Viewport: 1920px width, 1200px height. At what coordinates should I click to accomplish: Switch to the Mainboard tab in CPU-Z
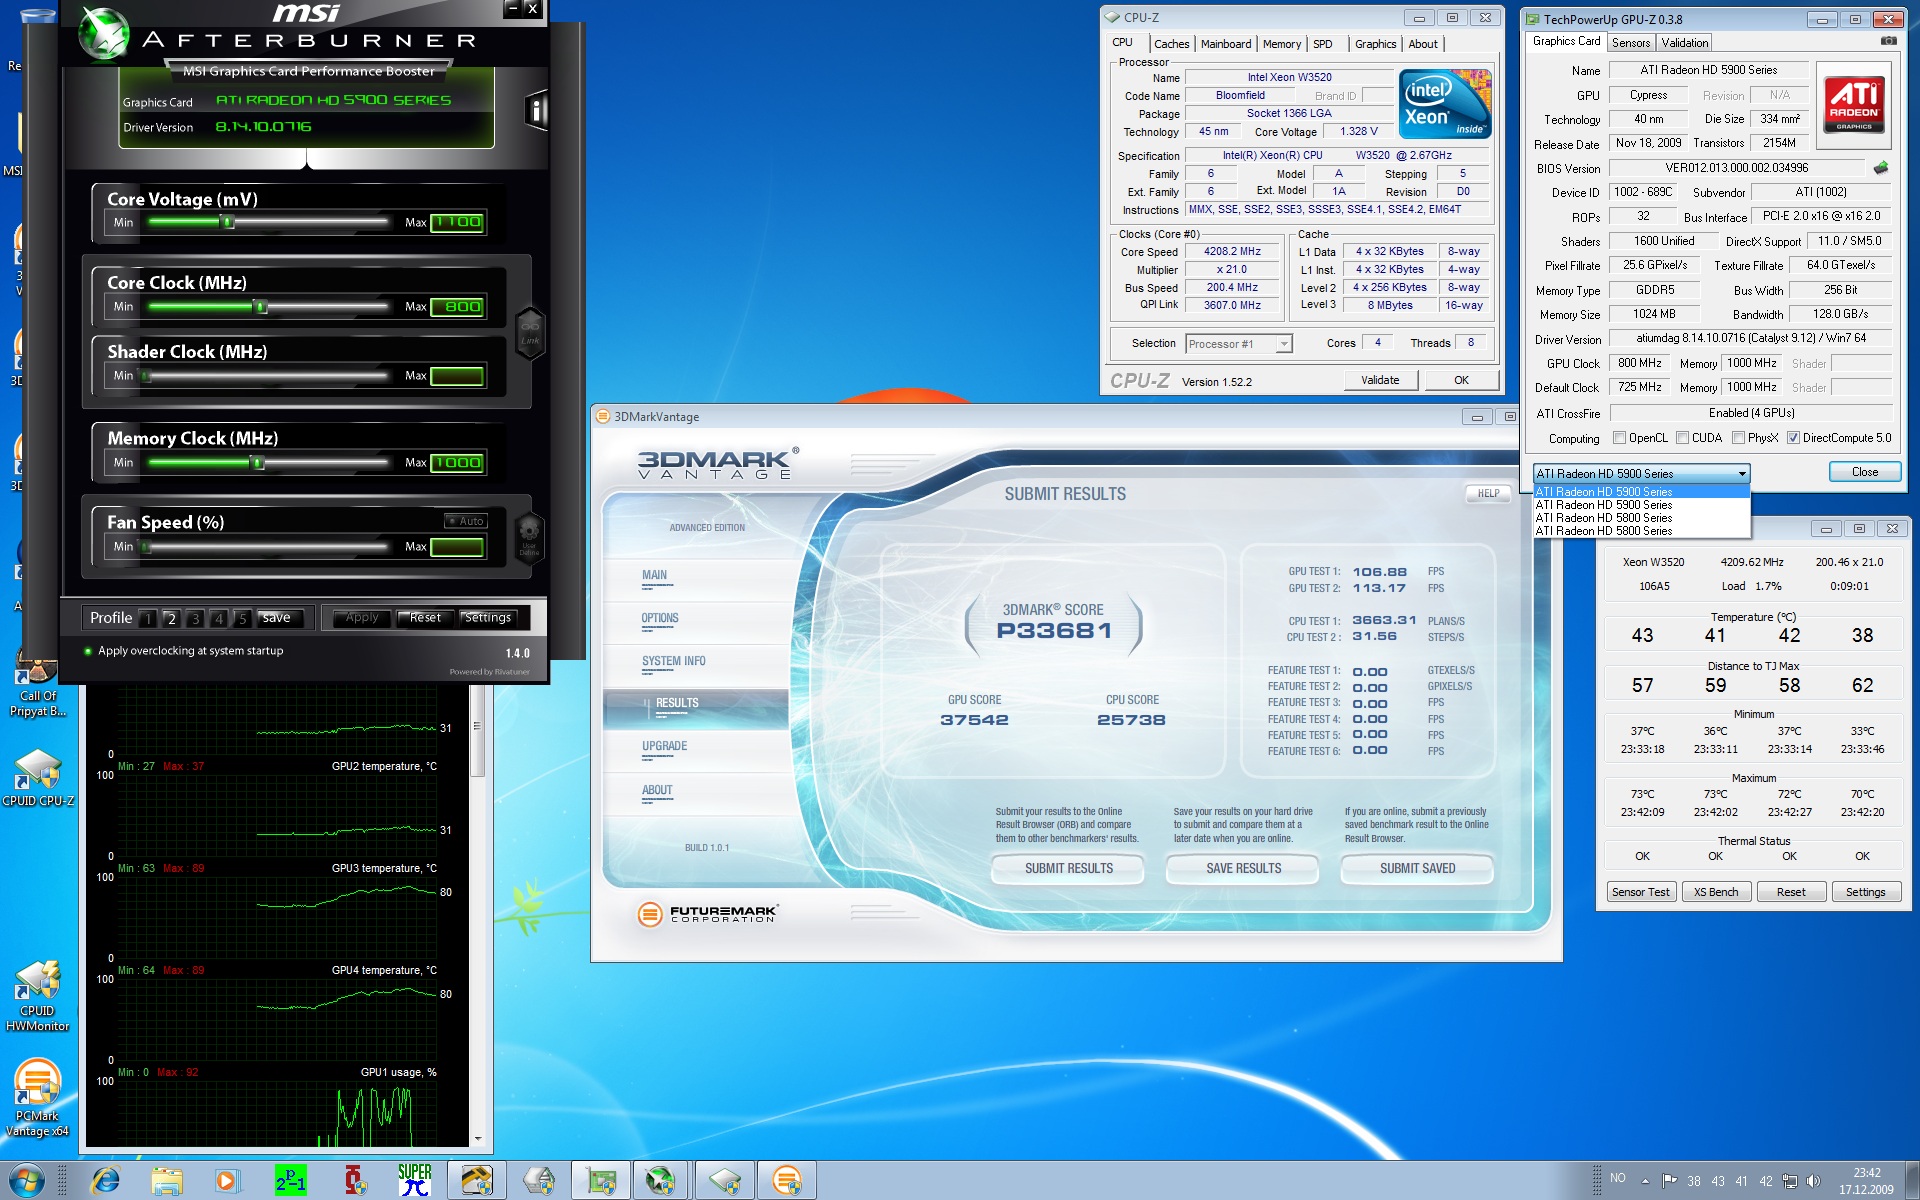[x=1226, y=44]
